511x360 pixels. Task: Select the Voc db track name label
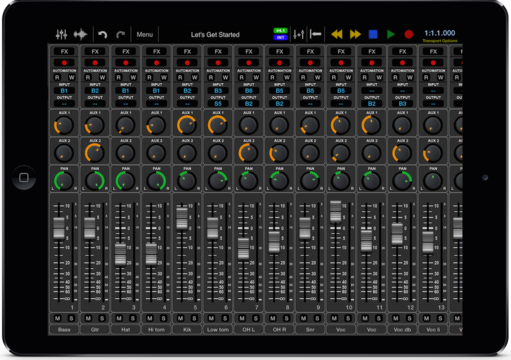402,330
